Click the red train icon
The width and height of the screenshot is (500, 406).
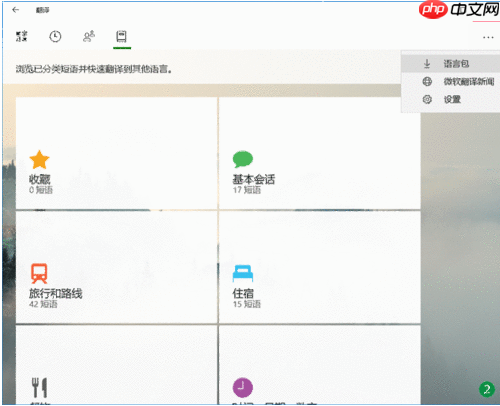[39, 273]
